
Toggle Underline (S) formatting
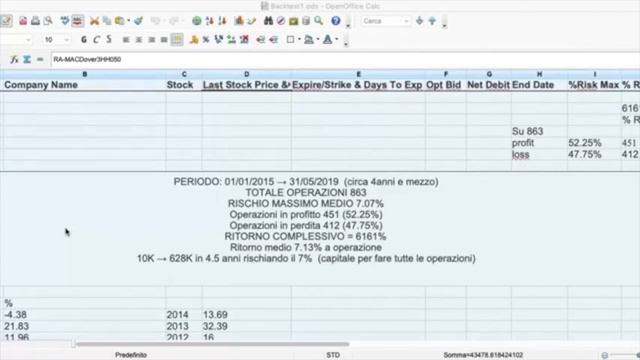pyautogui.click(x=109, y=40)
